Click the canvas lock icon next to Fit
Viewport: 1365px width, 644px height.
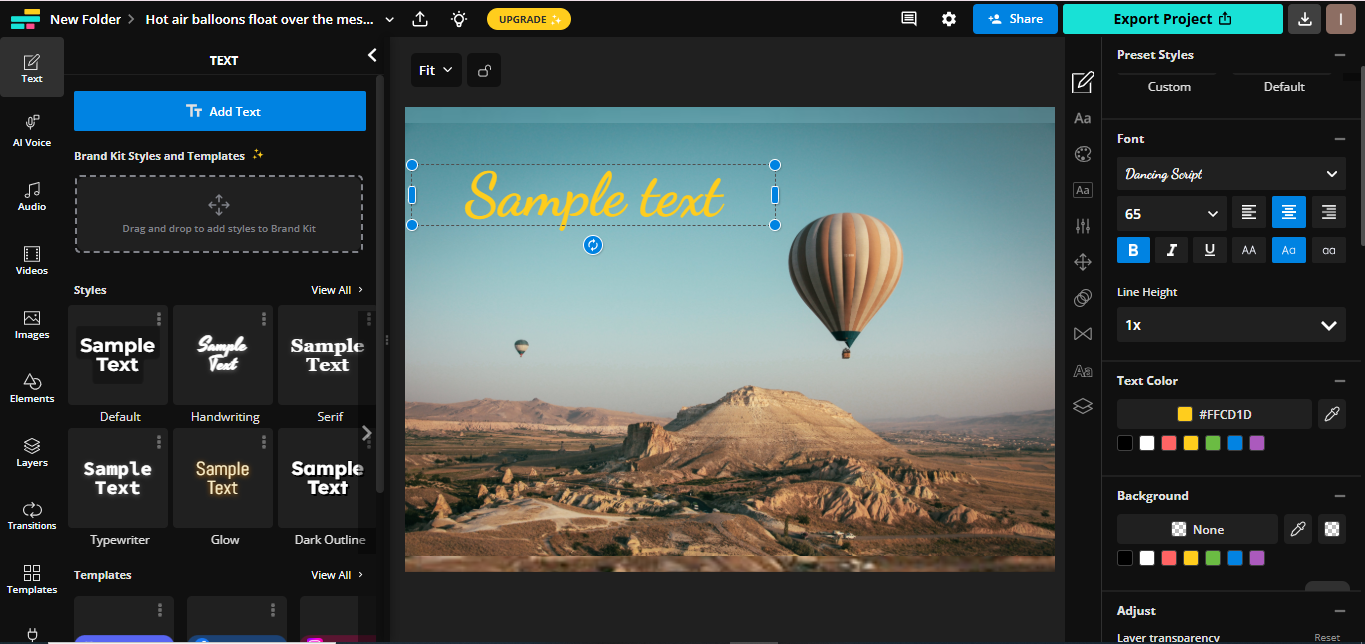coord(484,70)
